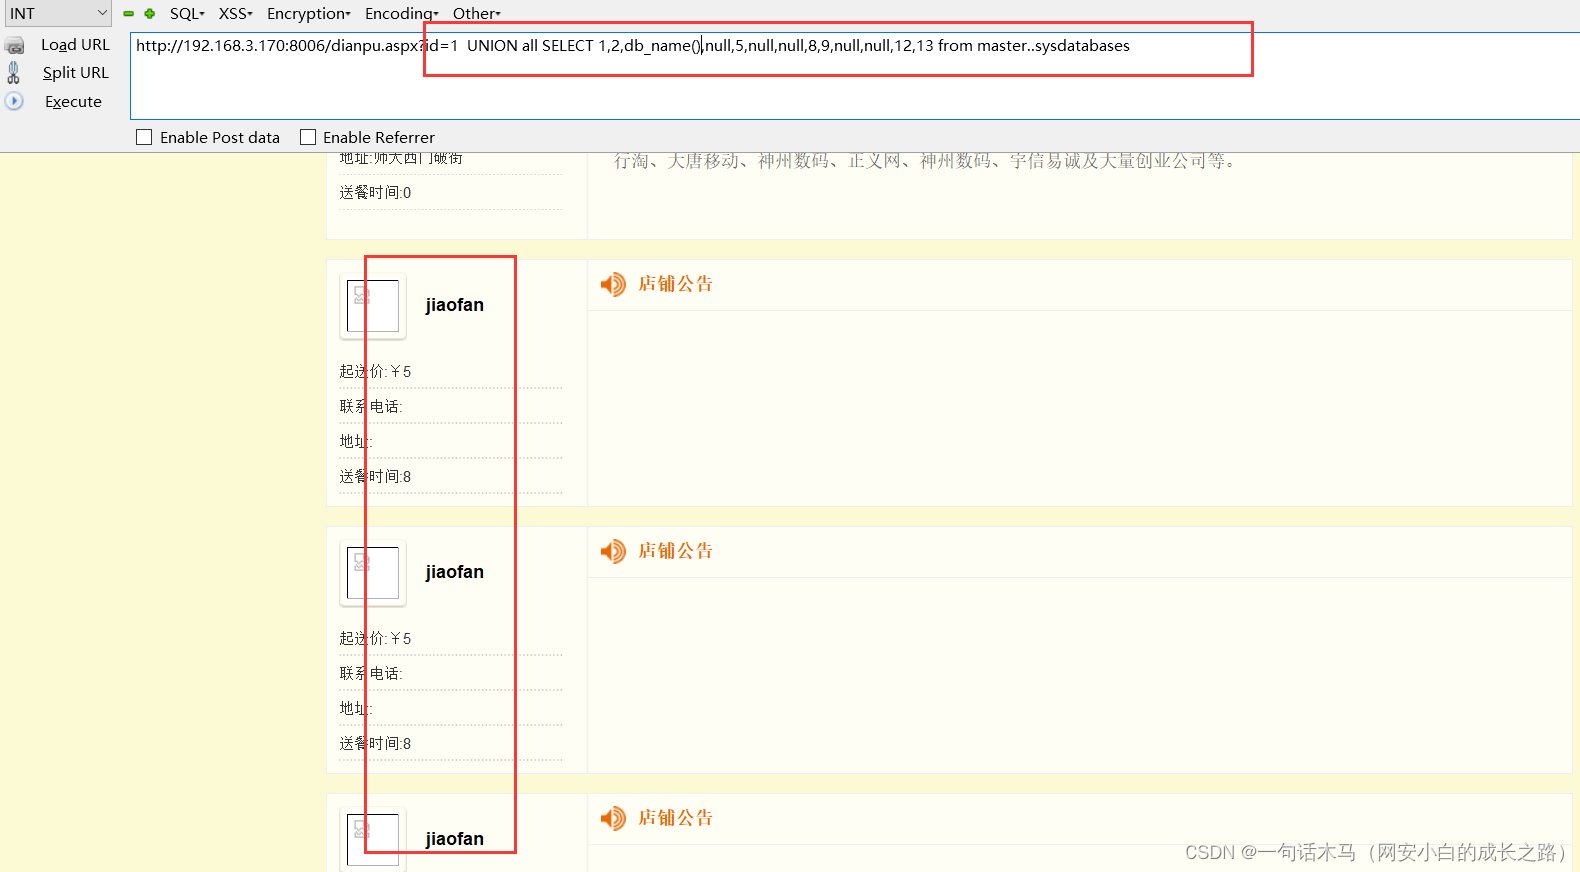The width and height of the screenshot is (1580, 872).
Task: Click the first 店铺公告 speaker icon
Action: [613, 284]
